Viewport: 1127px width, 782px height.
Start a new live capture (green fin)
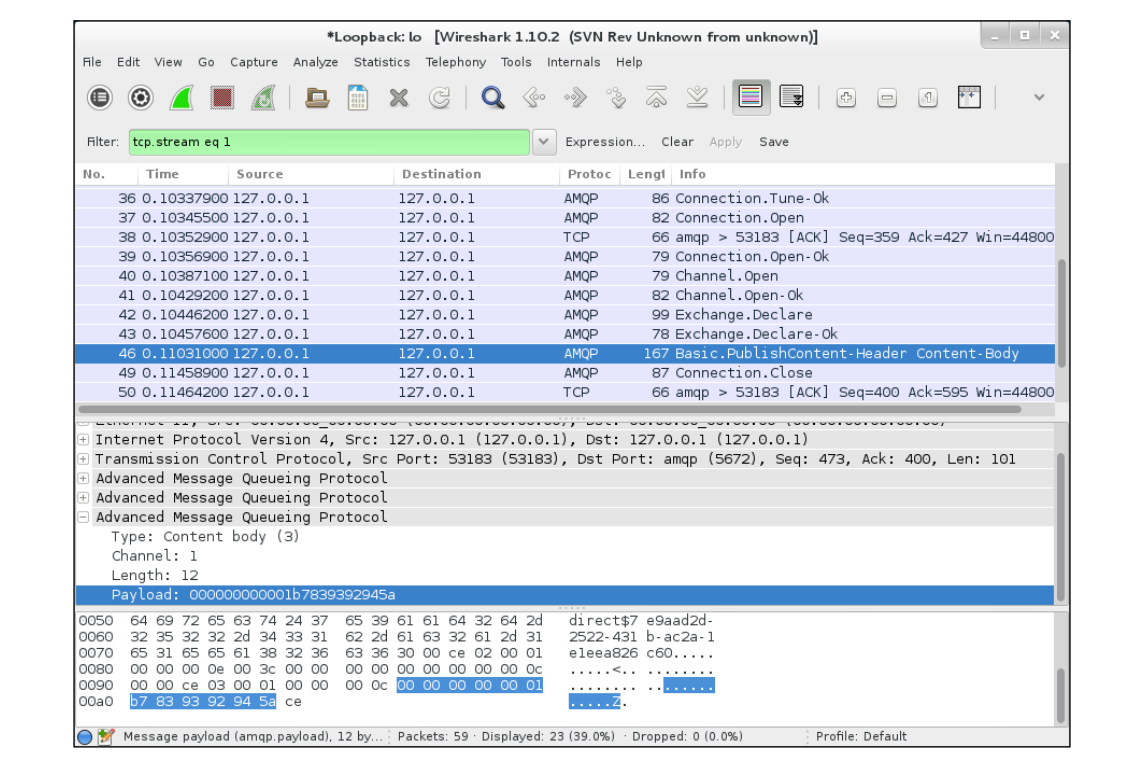coord(182,97)
